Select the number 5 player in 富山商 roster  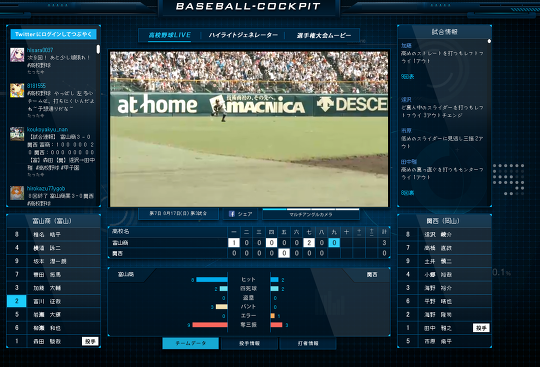[53, 315]
